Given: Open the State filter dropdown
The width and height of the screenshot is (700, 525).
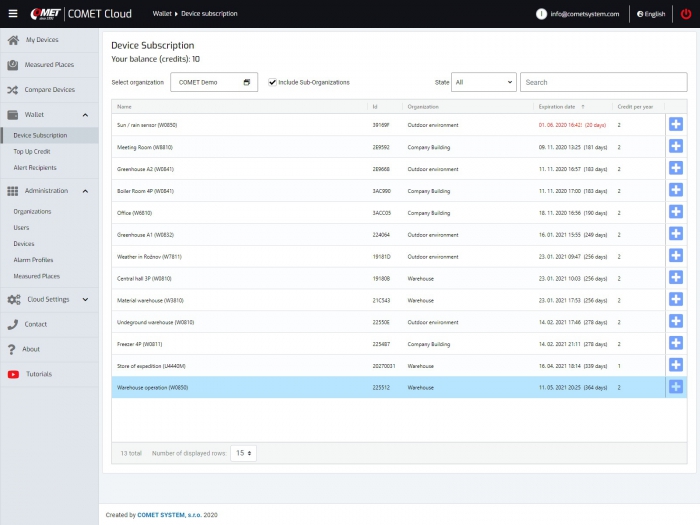Looking at the screenshot, I should pos(483,83).
